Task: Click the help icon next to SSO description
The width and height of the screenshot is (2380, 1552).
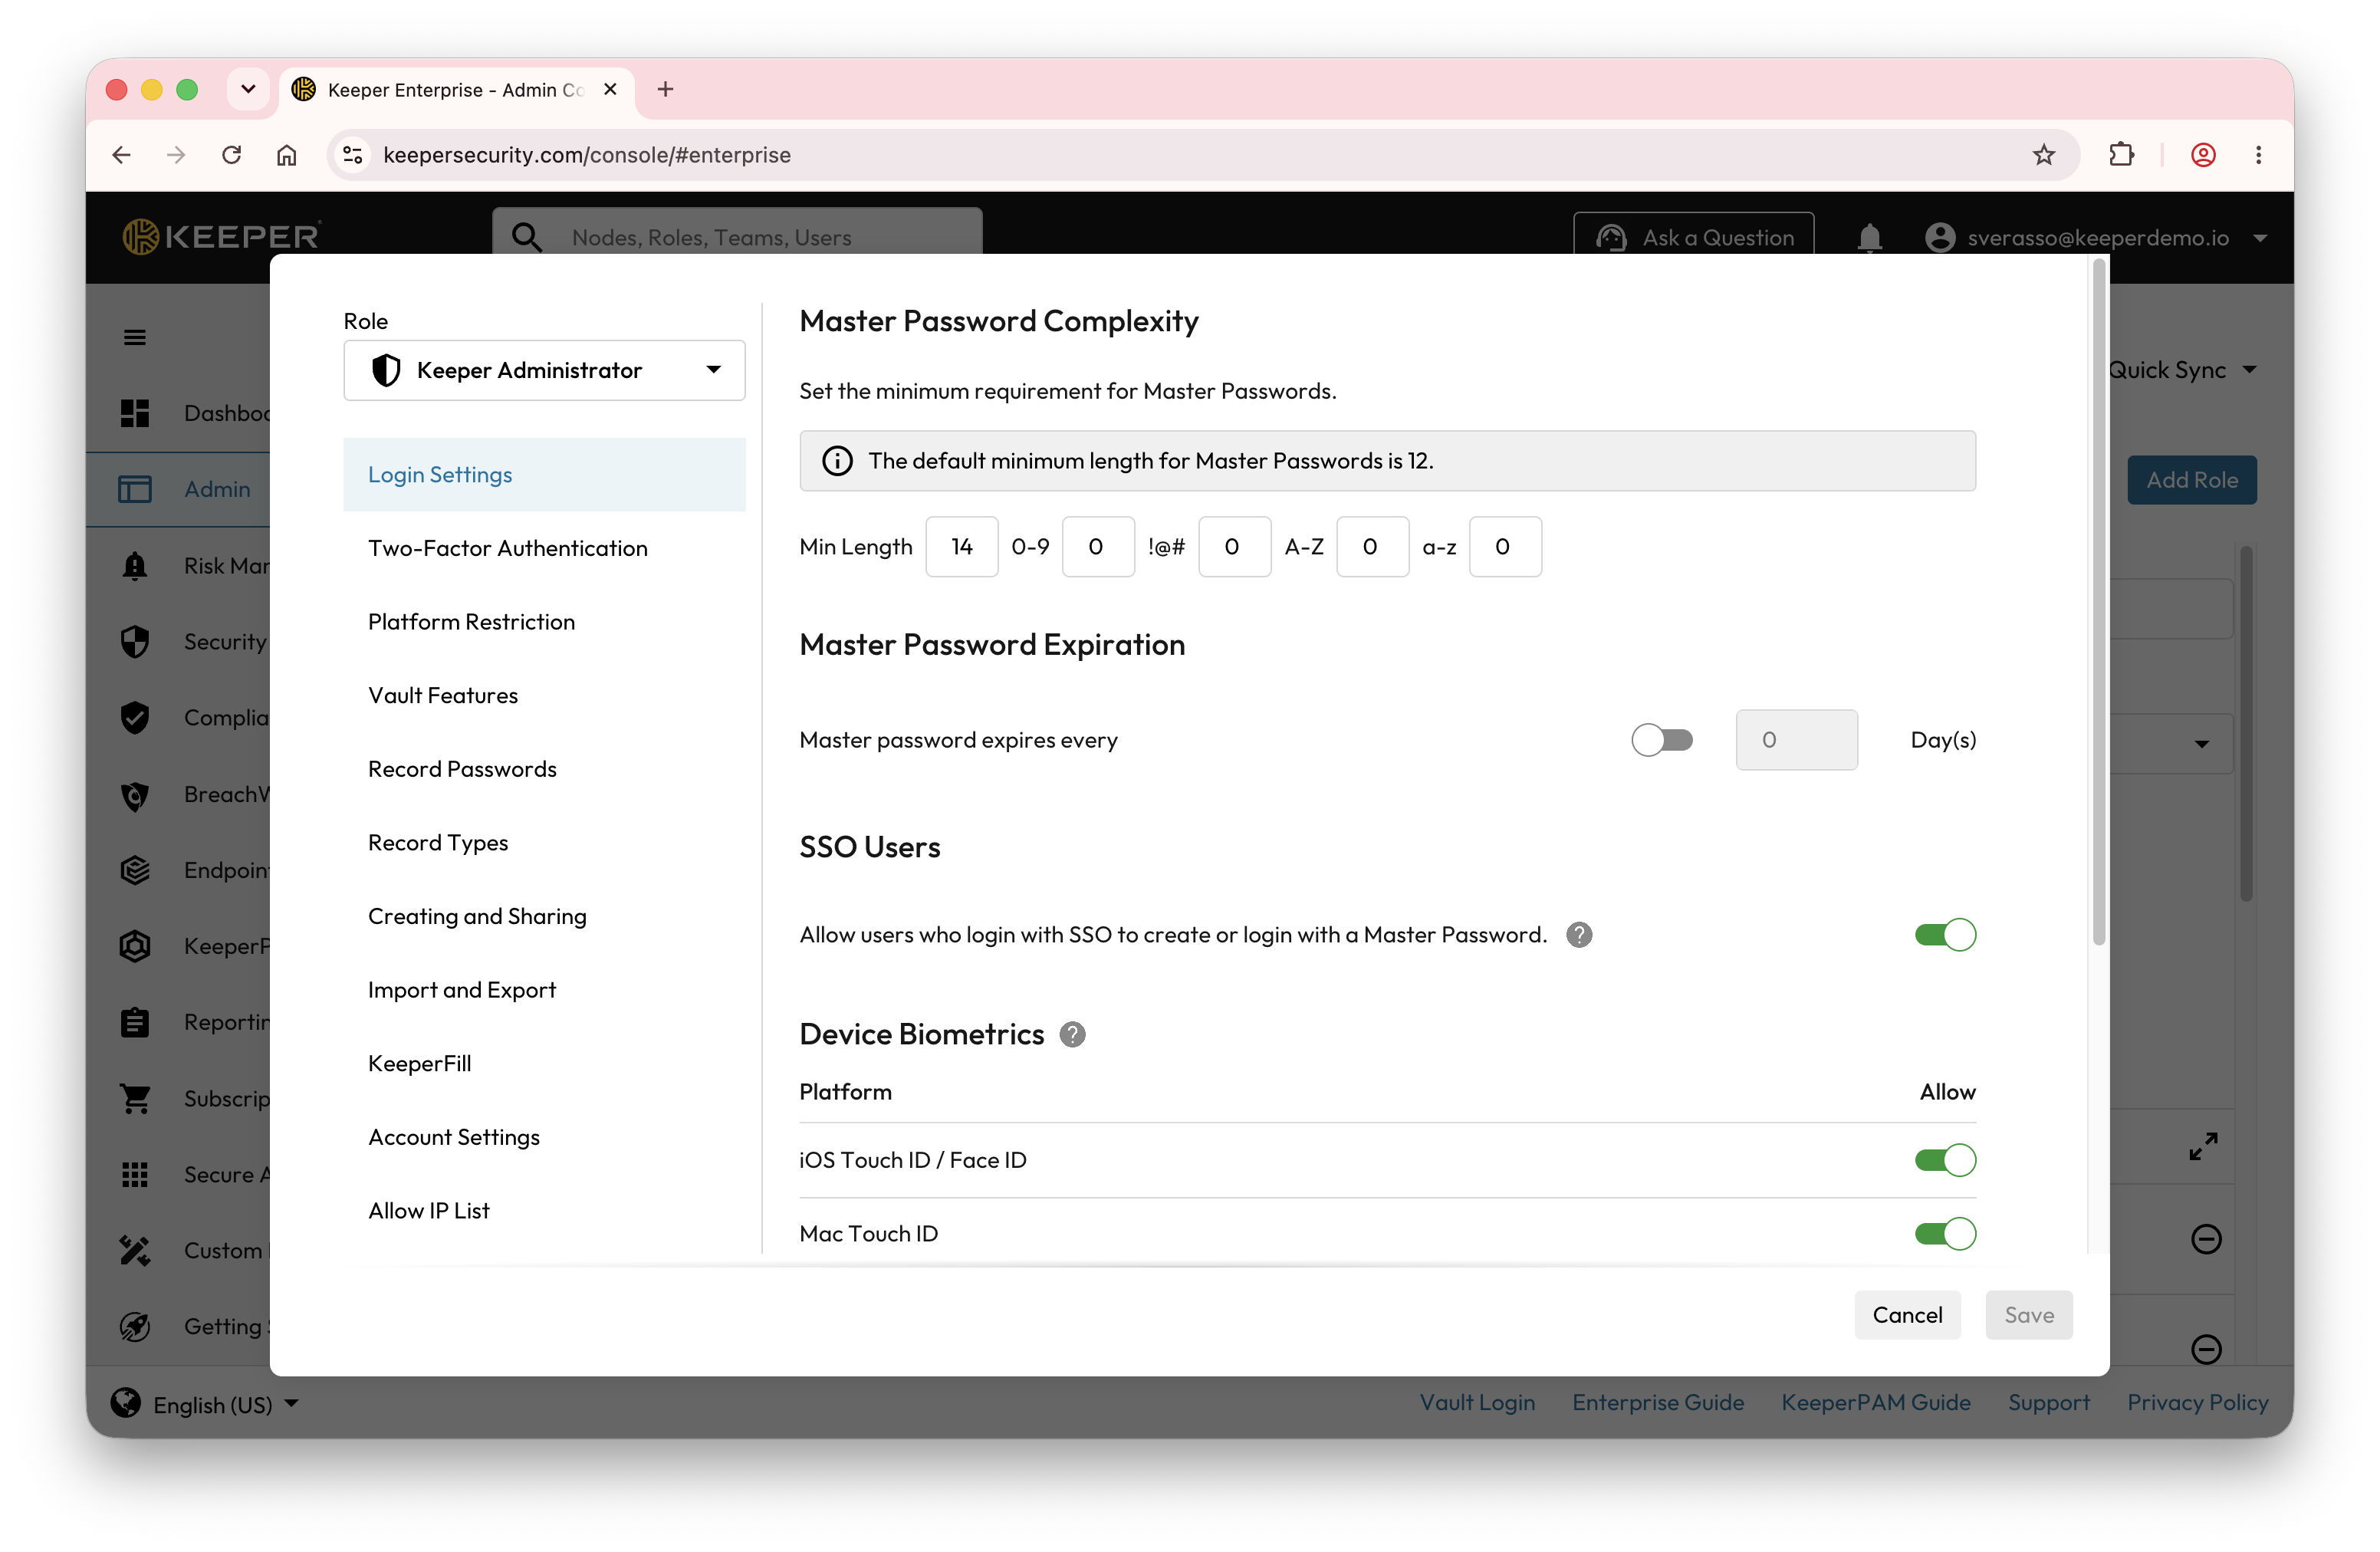Action: click(1579, 935)
